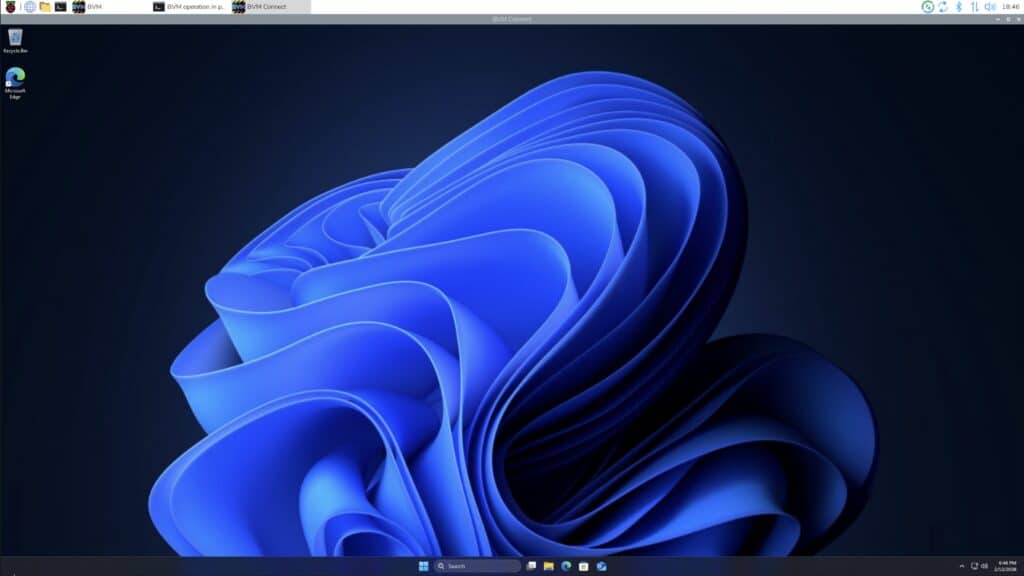Launch the terminal from the top panel

click(60, 7)
